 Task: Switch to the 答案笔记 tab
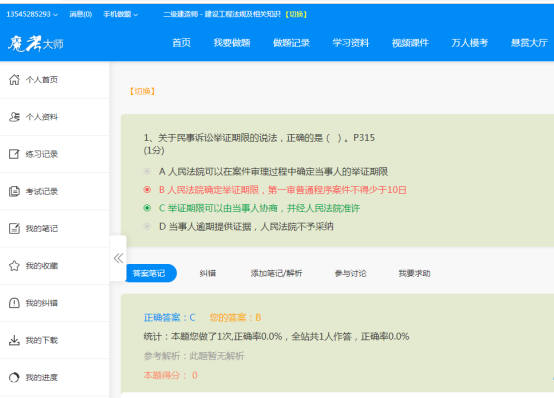click(149, 273)
